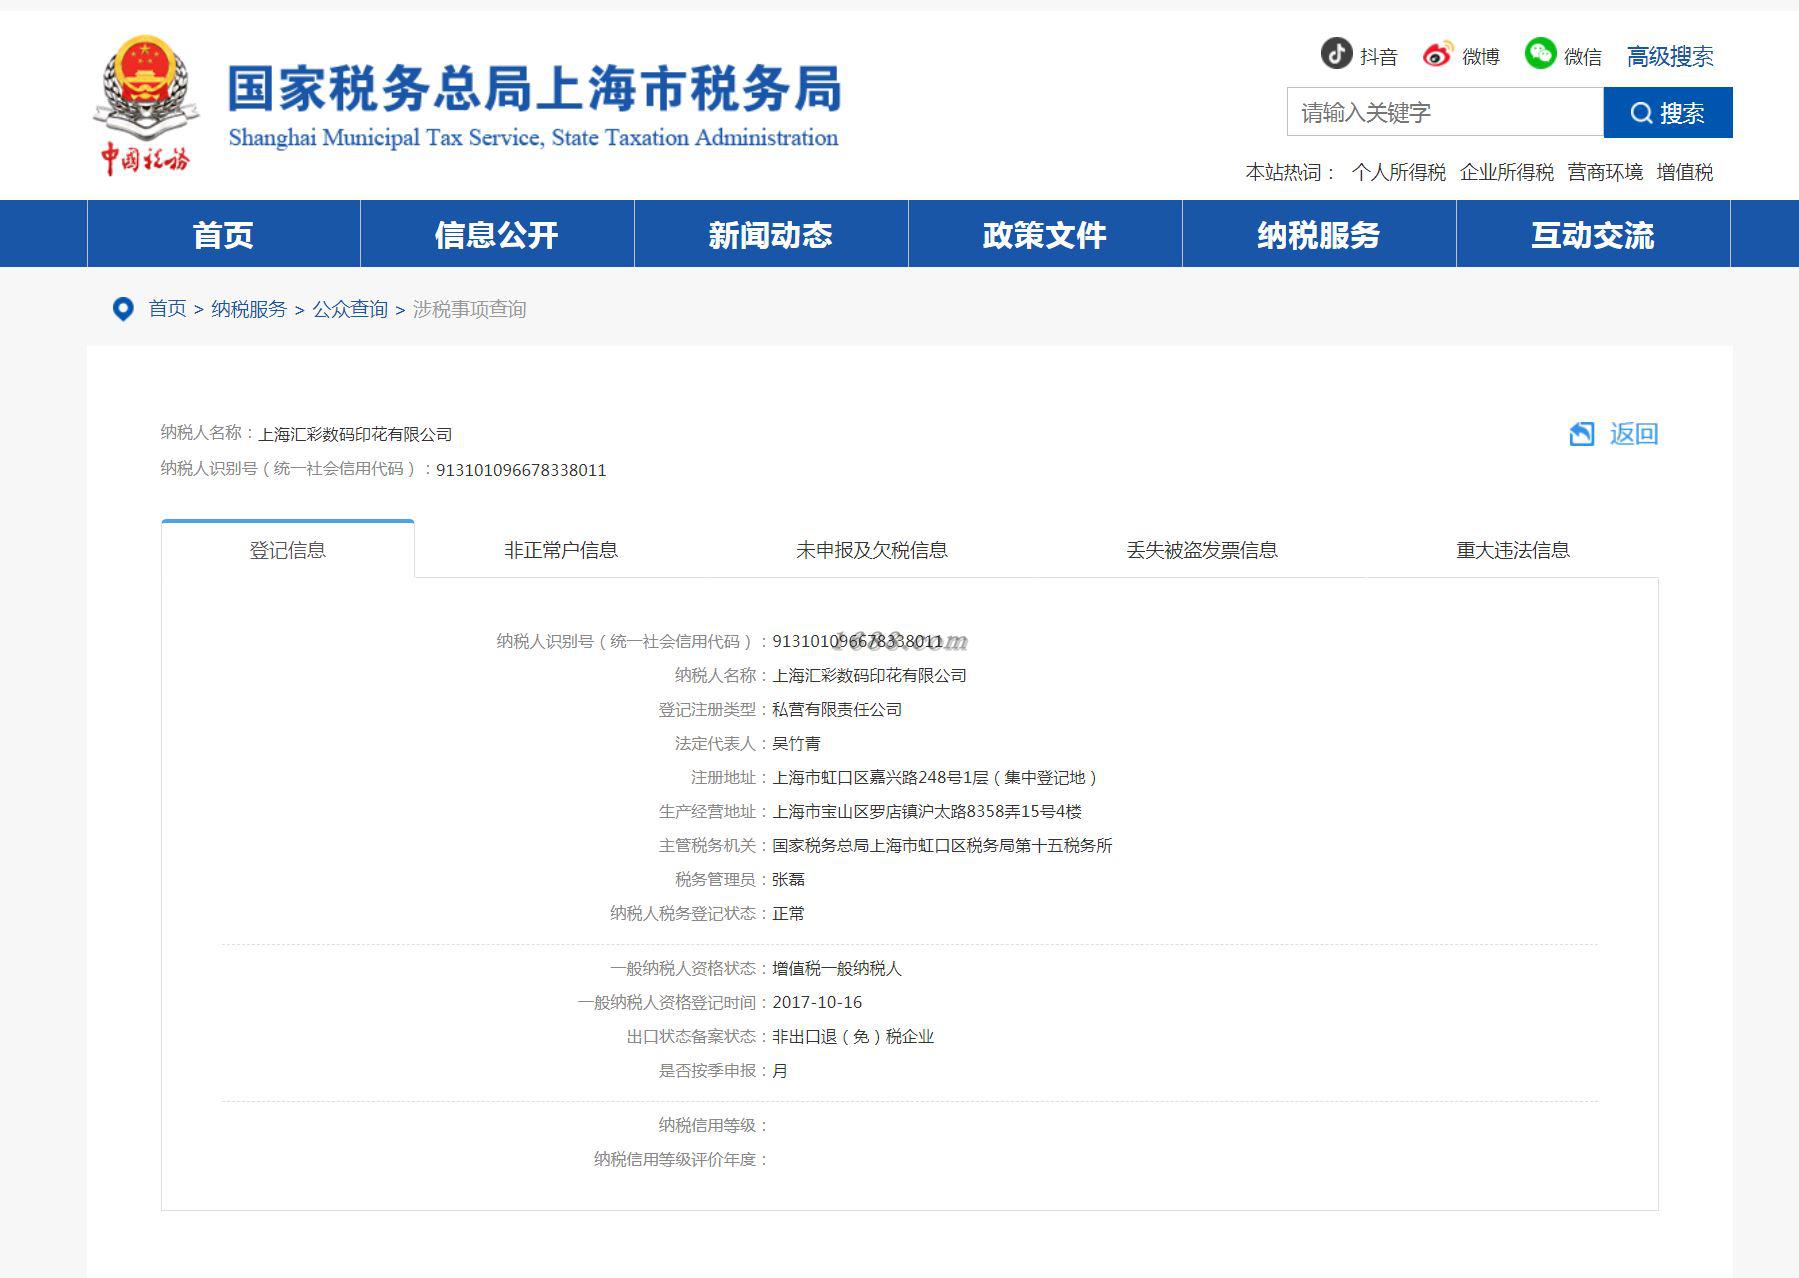Viewport: 1799px width, 1278px height.
Task: Select the 登记信息 tab
Action: pyautogui.click(x=288, y=550)
